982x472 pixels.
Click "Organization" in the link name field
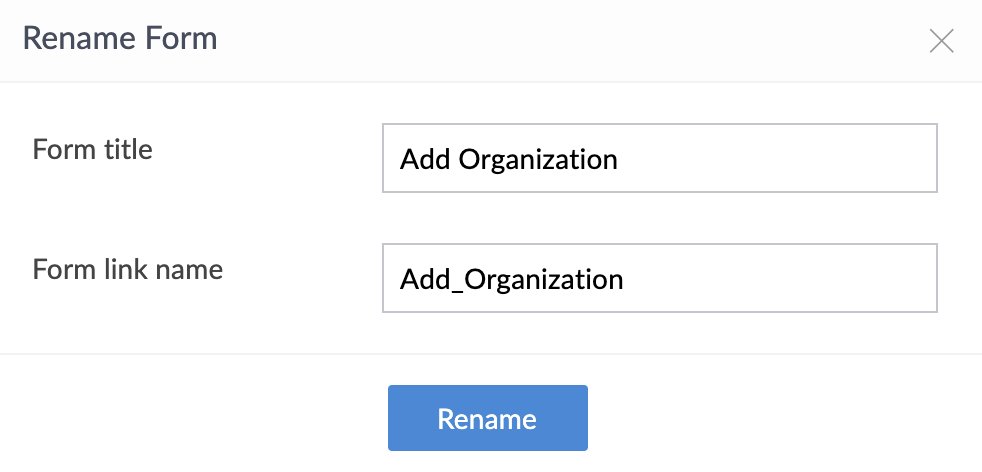(x=544, y=279)
